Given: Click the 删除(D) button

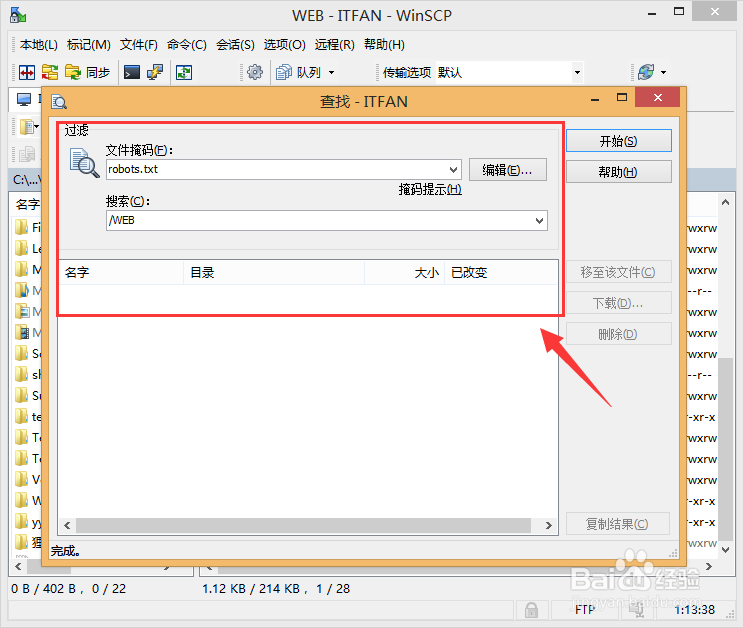Looking at the screenshot, I should (x=619, y=334).
